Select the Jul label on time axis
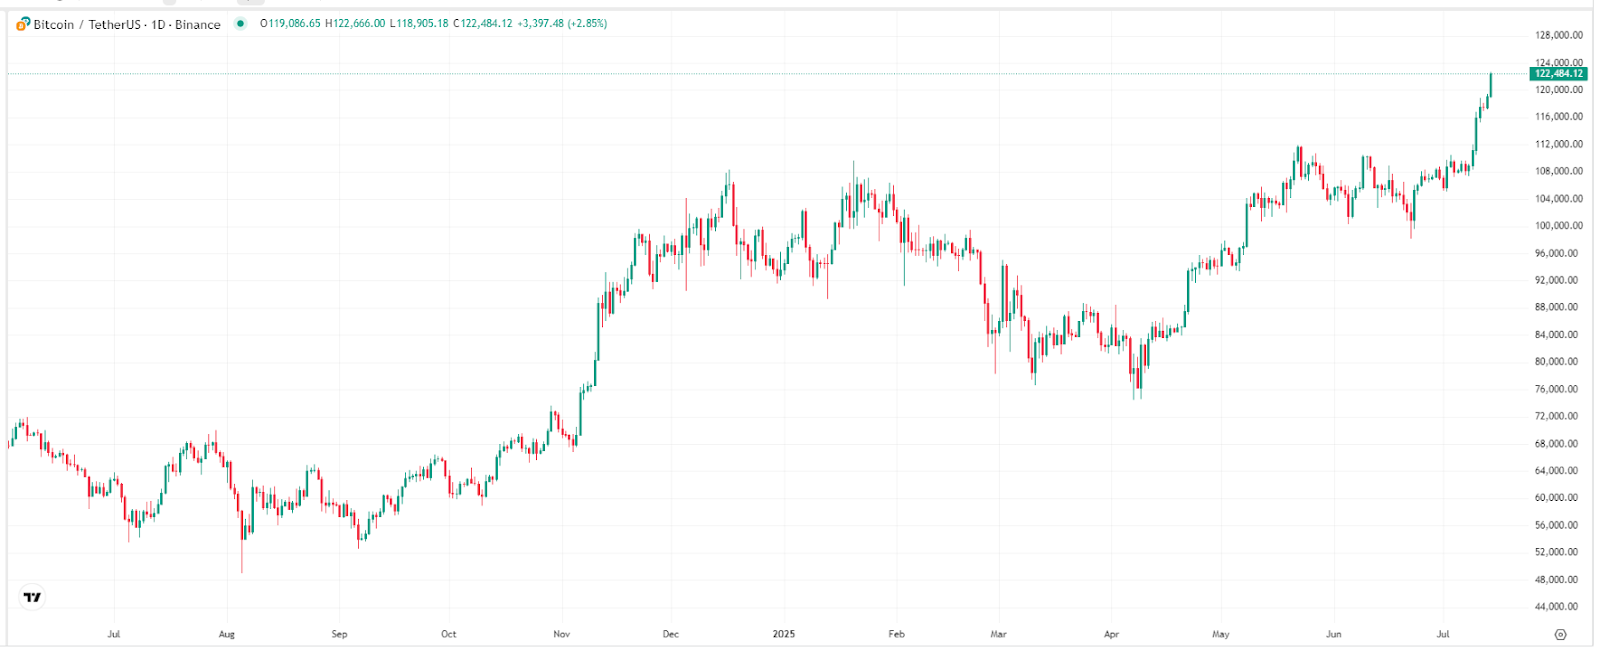1600x651 pixels. (x=115, y=633)
